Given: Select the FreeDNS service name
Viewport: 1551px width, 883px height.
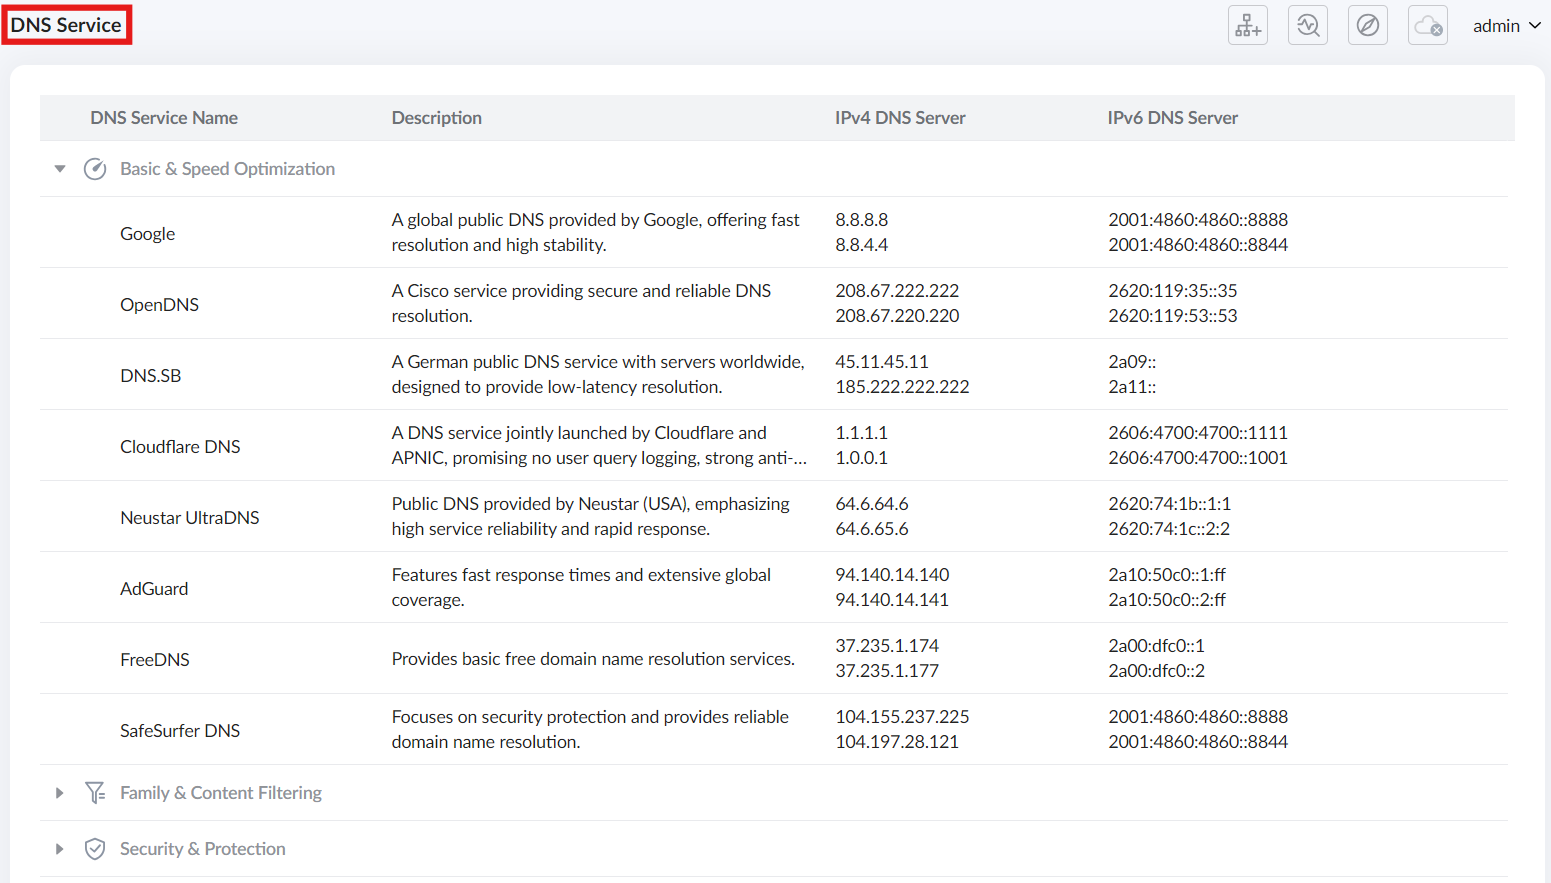Looking at the screenshot, I should [x=155, y=660].
